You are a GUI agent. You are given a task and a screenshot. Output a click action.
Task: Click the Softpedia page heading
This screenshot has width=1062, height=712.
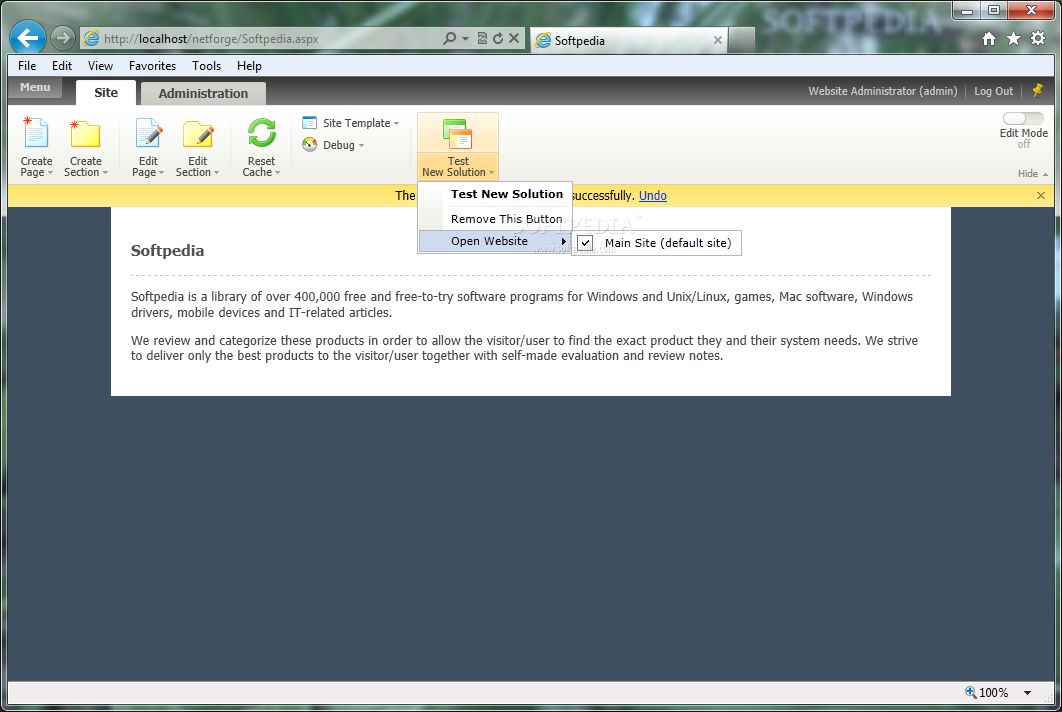tap(167, 251)
